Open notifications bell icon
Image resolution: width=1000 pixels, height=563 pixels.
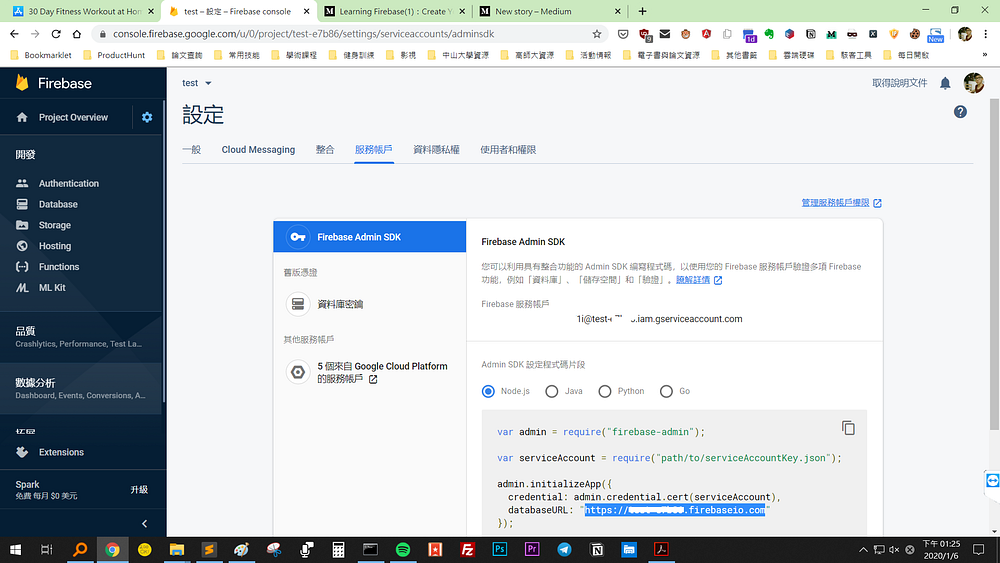[945, 83]
